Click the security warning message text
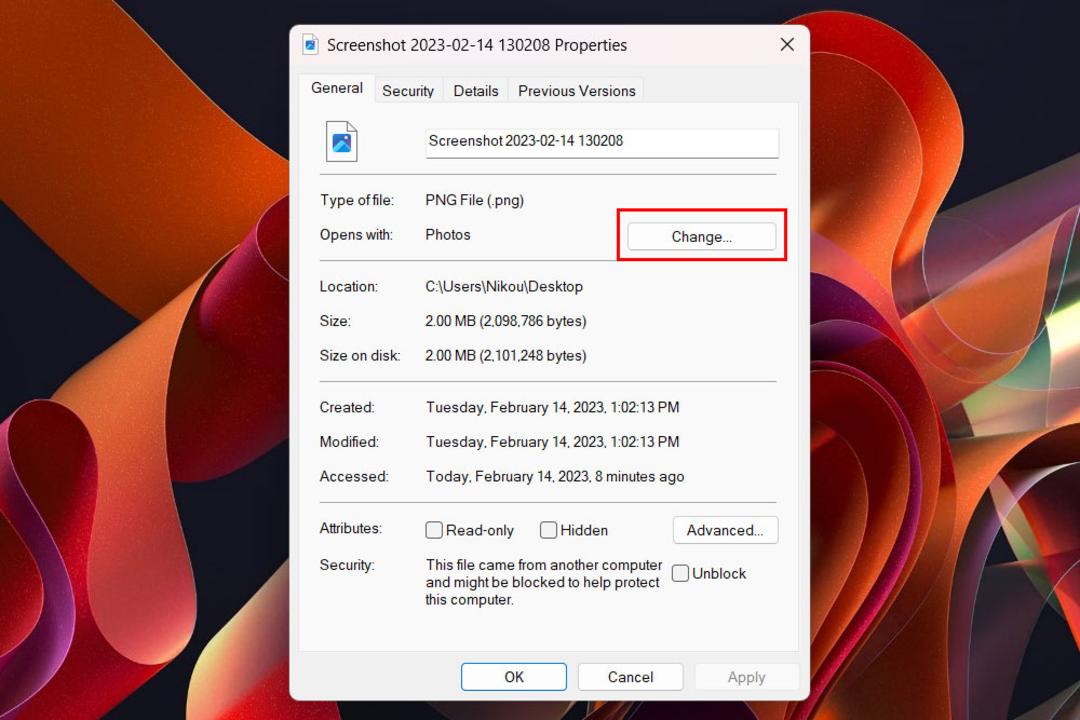The width and height of the screenshot is (1080, 720). click(543, 582)
